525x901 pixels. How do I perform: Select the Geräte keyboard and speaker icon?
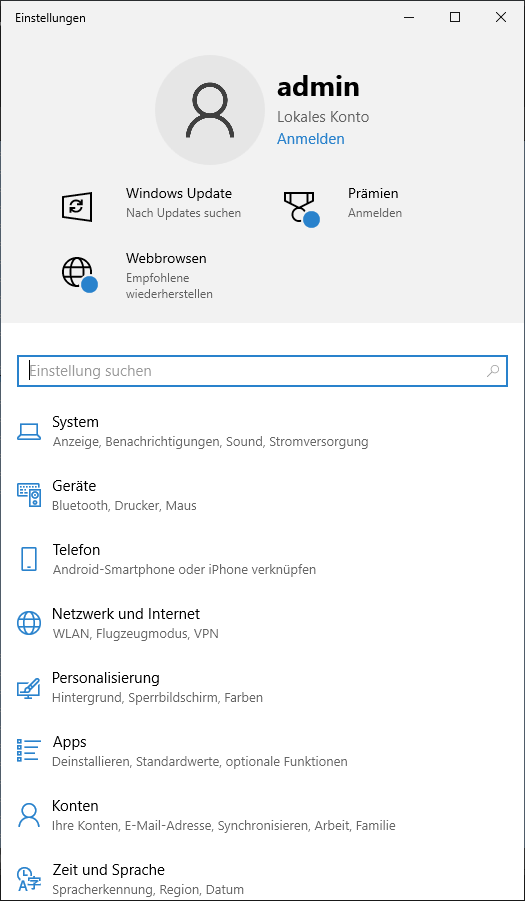[x=29, y=495]
